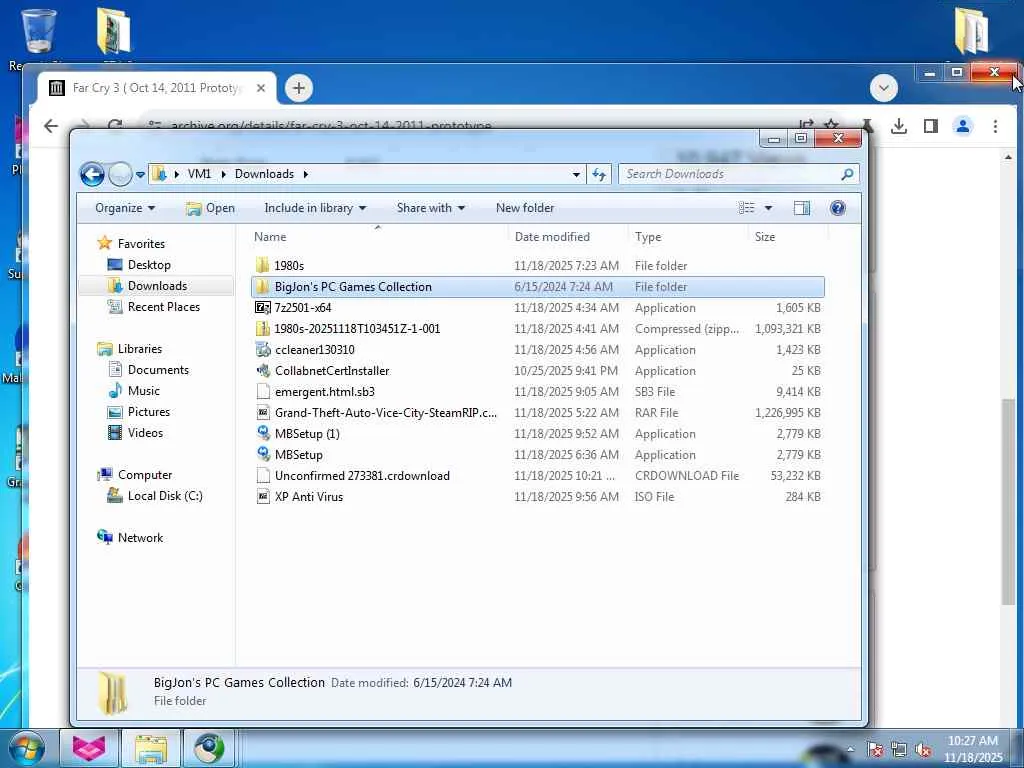Select the MBSetup file without (1)
Image resolution: width=1024 pixels, height=768 pixels.
pyautogui.click(x=537, y=455)
